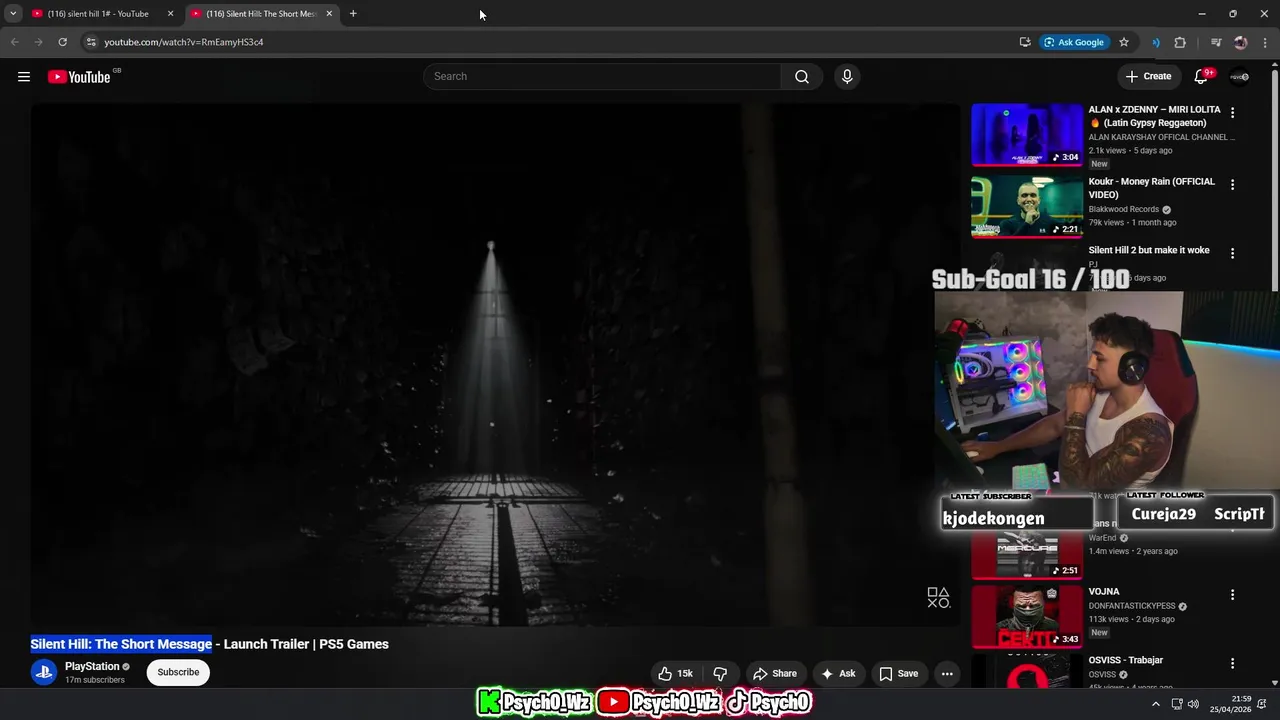Screen dimensions: 1280x720
Task: Click the Blakkwood Records channel name
Action: (1124, 210)
